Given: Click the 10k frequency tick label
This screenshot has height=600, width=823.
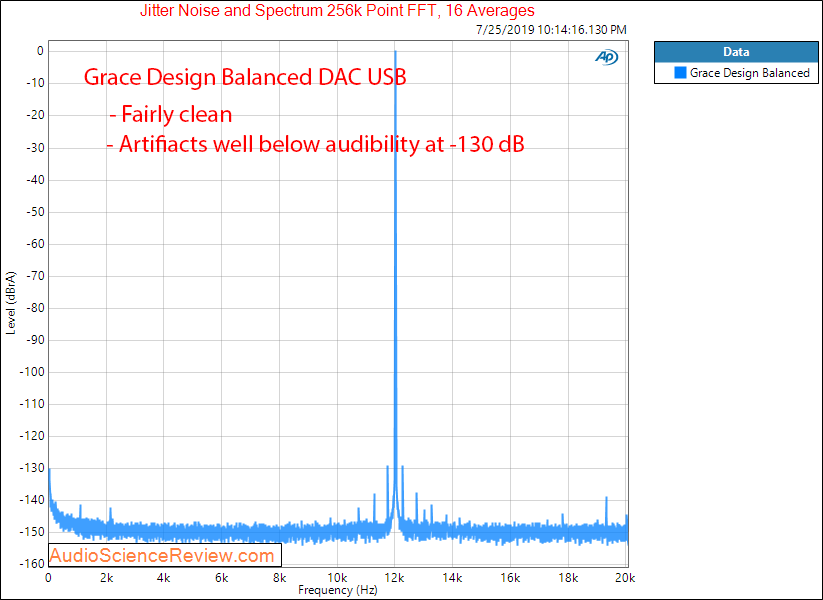Looking at the screenshot, I should click(x=337, y=578).
